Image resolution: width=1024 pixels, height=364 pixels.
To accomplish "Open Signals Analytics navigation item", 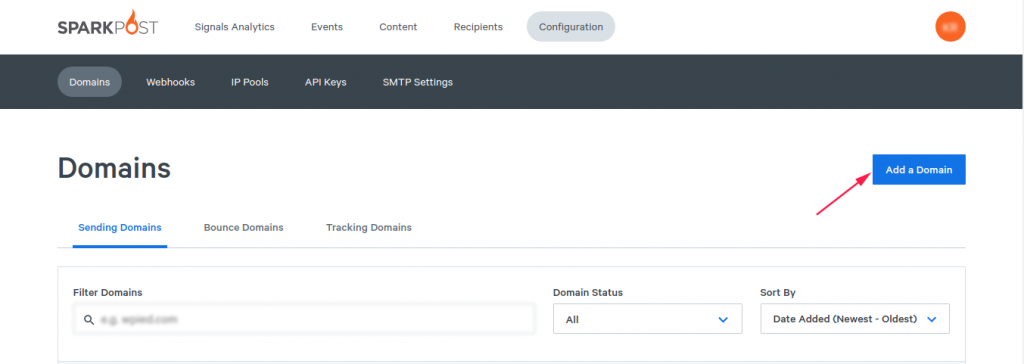I will click(x=234, y=27).
